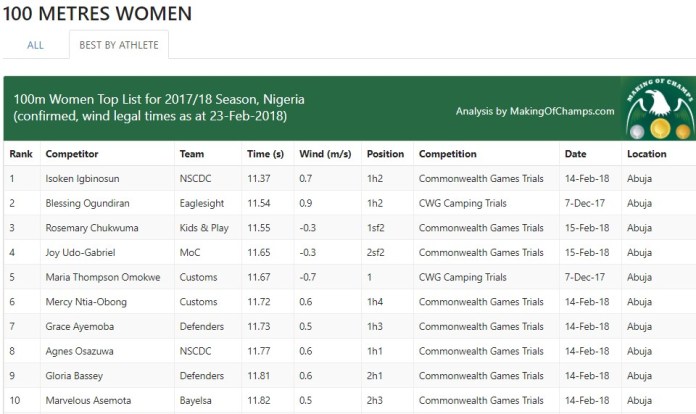Click the Wind (m/s) header

(326, 154)
